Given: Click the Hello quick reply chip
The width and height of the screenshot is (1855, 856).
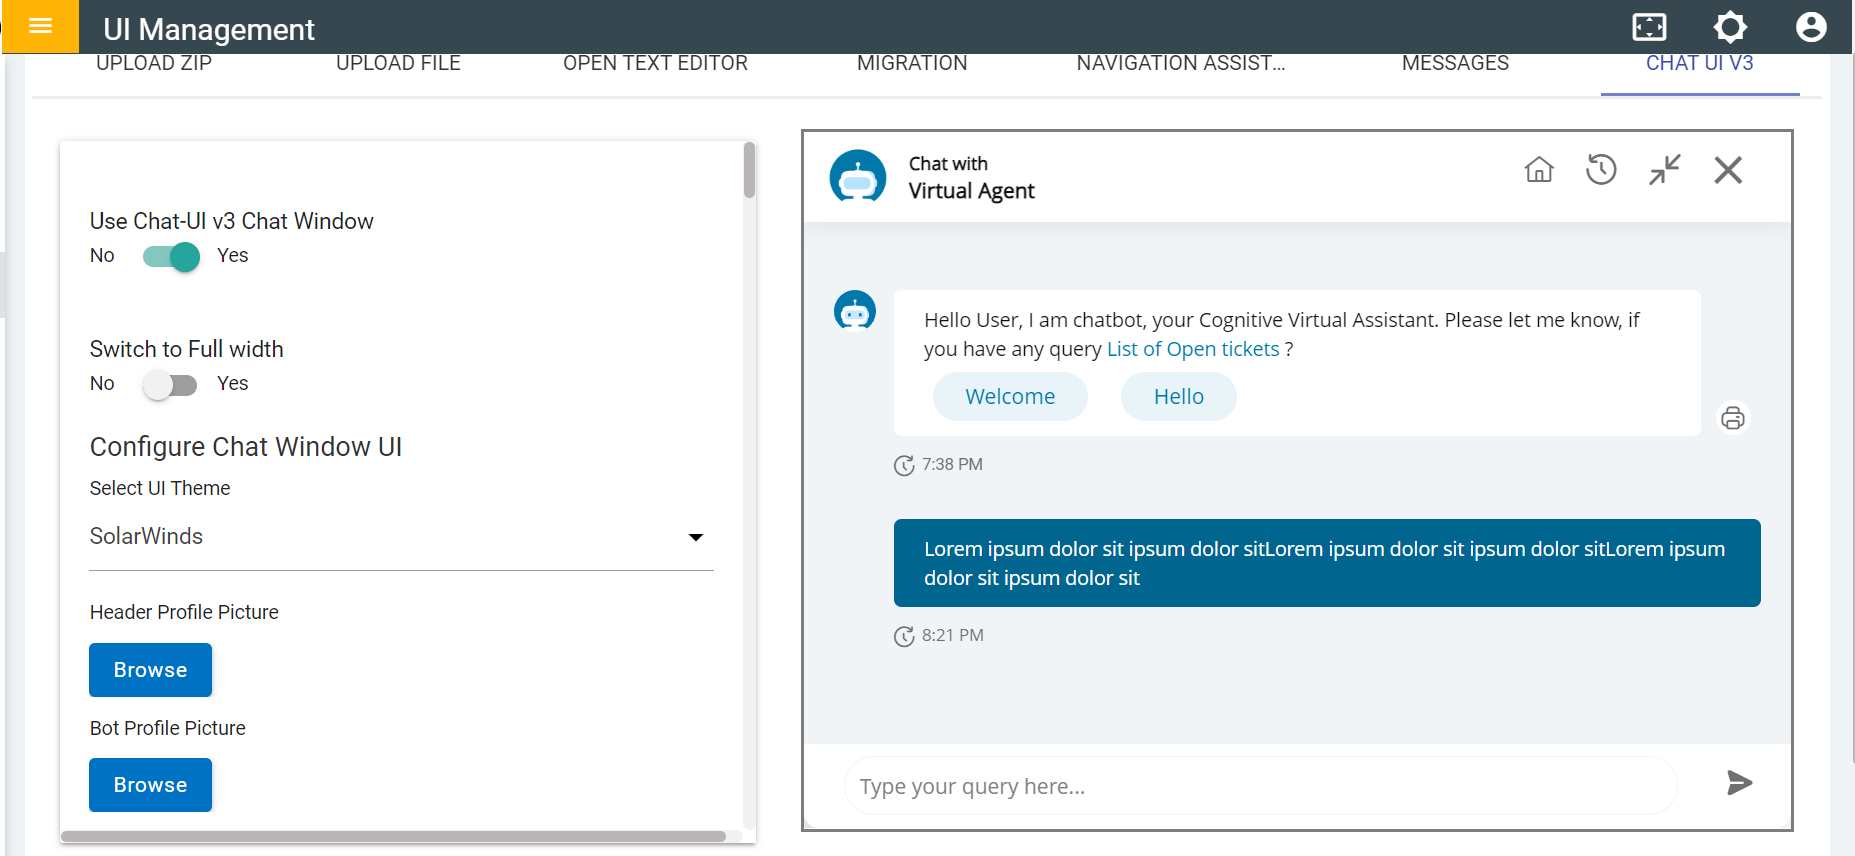Looking at the screenshot, I should [x=1179, y=397].
